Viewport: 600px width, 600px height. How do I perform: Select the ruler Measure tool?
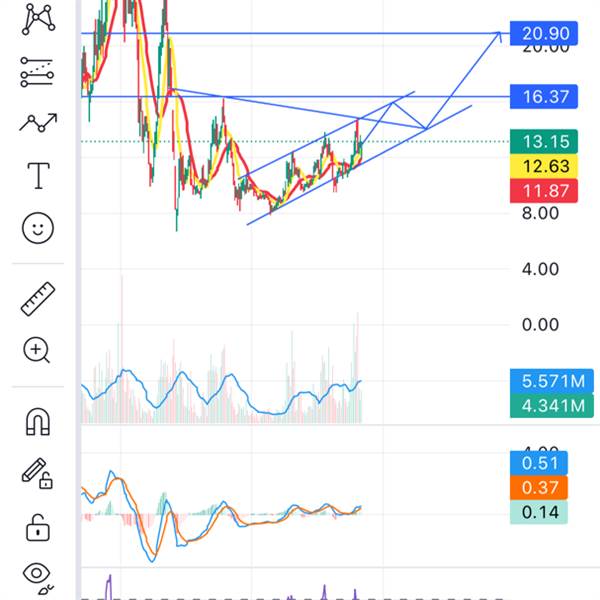pyautogui.click(x=38, y=299)
